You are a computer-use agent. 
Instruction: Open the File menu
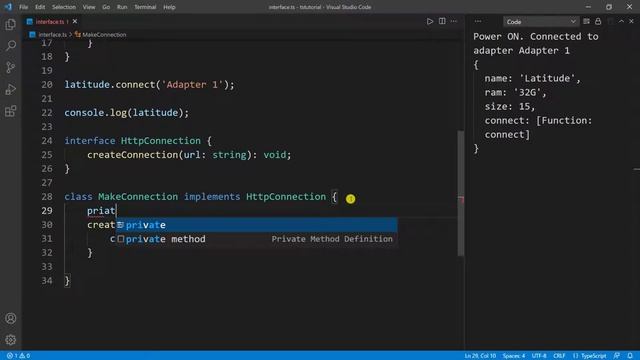[24, 7]
